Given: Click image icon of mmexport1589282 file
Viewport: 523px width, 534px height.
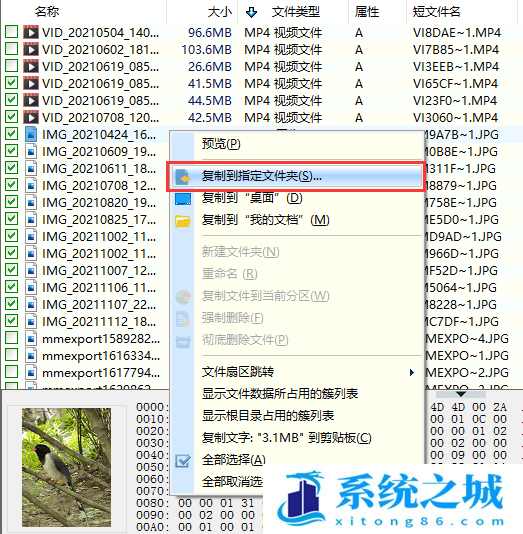Looking at the screenshot, I should [31, 339].
